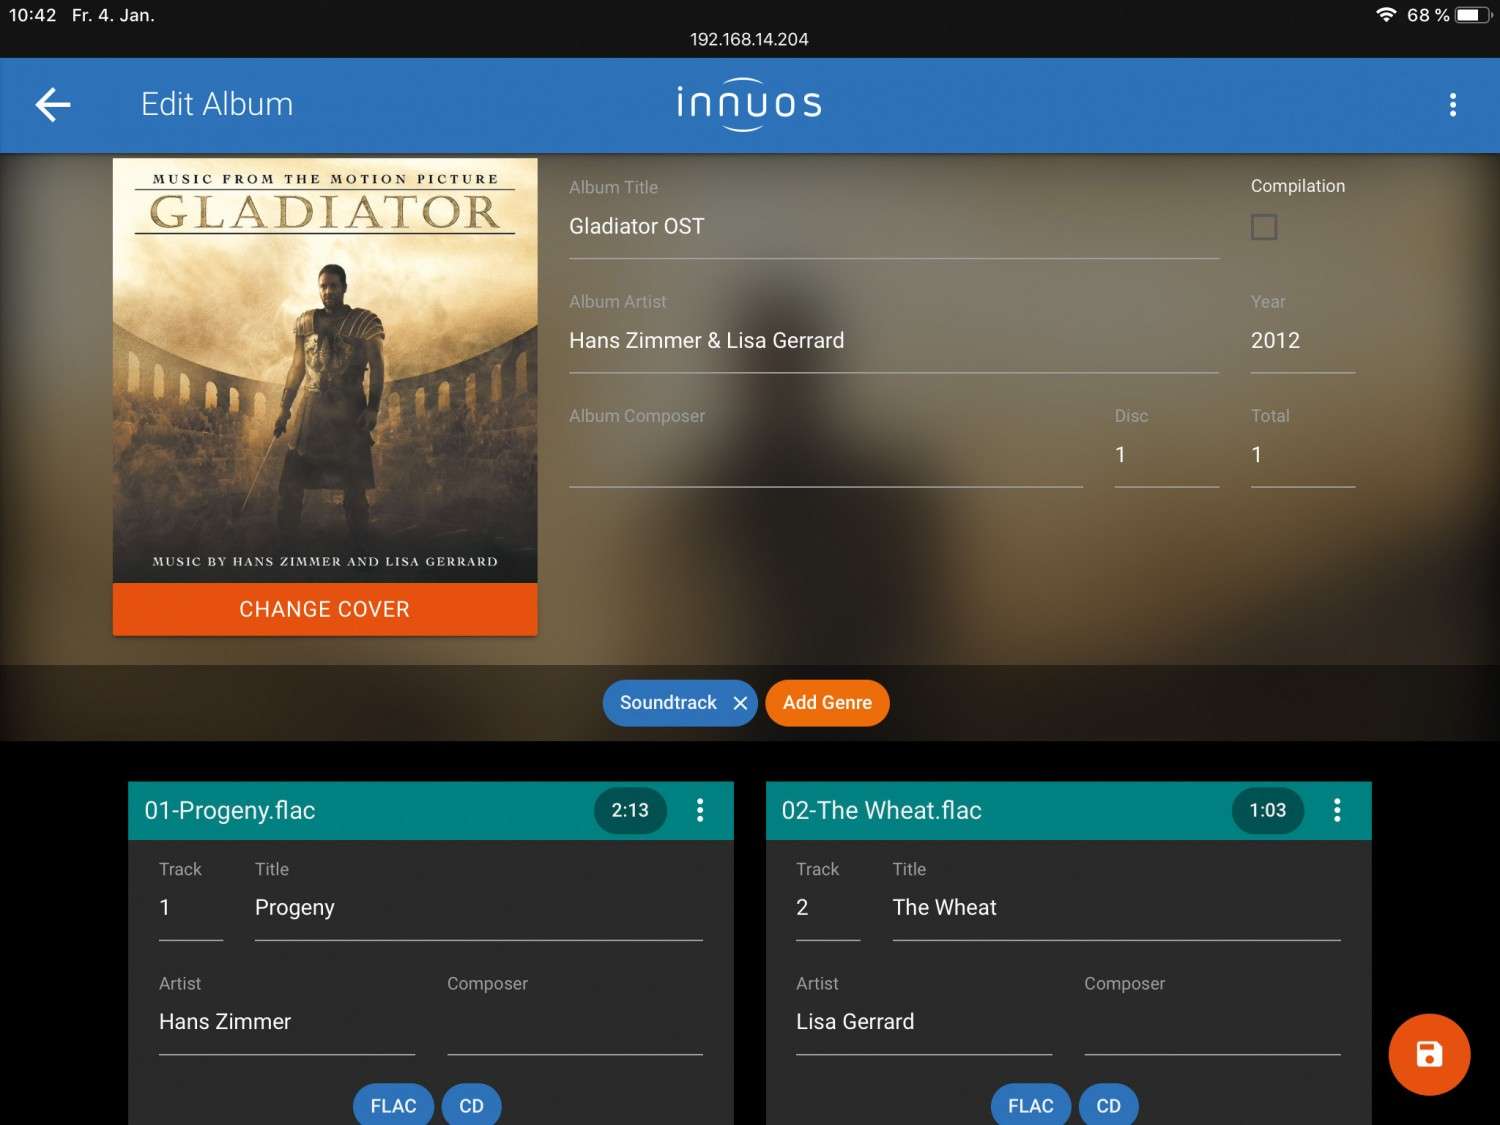This screenshot has width=1500, height=1125.
Task: Edit the artist field Lisa Gerrard
Action: pos(924,1022)
